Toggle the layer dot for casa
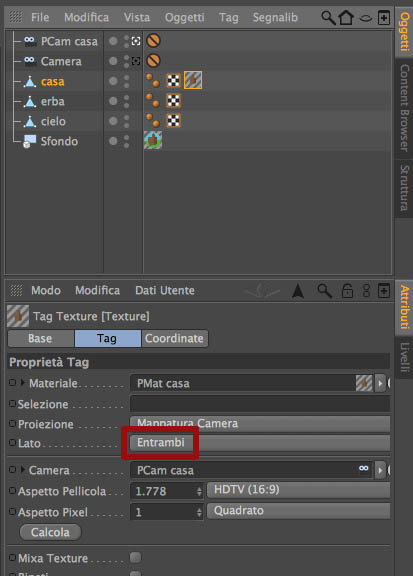This screenshot has width=413, height=576. 113,81
